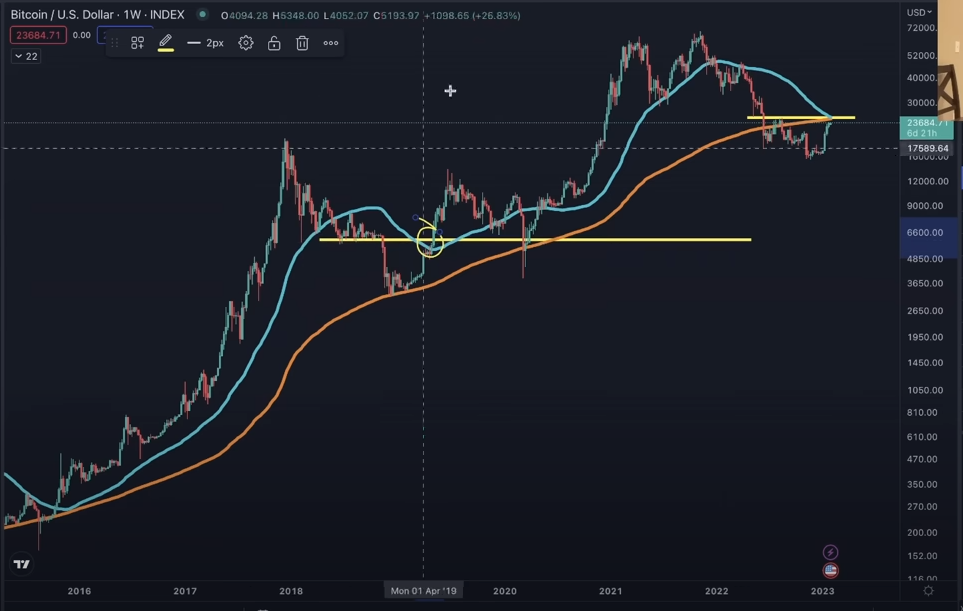Click the highlighted 6600.00 price axis label
The height and width of the screenshot is (611, 963).
point(925,233)
